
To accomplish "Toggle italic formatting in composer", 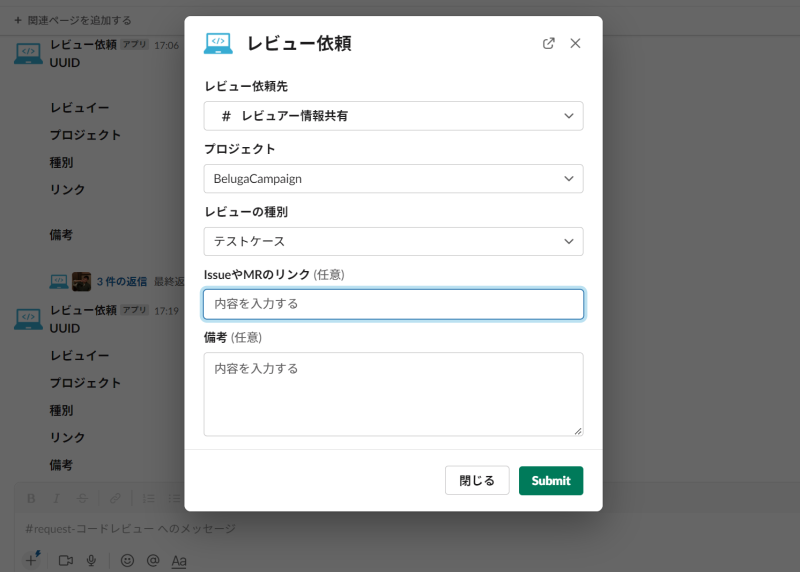I will point(55,498).
